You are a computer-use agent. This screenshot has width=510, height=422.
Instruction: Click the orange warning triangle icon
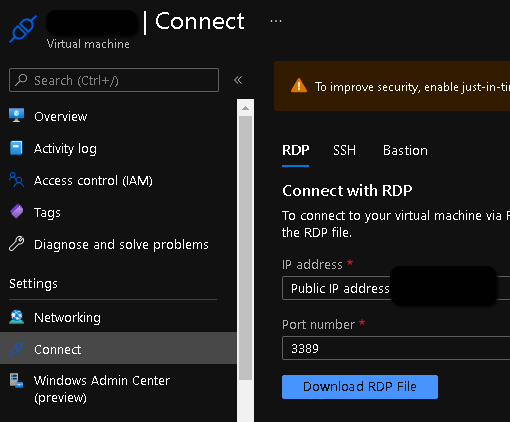coord(299,86)
